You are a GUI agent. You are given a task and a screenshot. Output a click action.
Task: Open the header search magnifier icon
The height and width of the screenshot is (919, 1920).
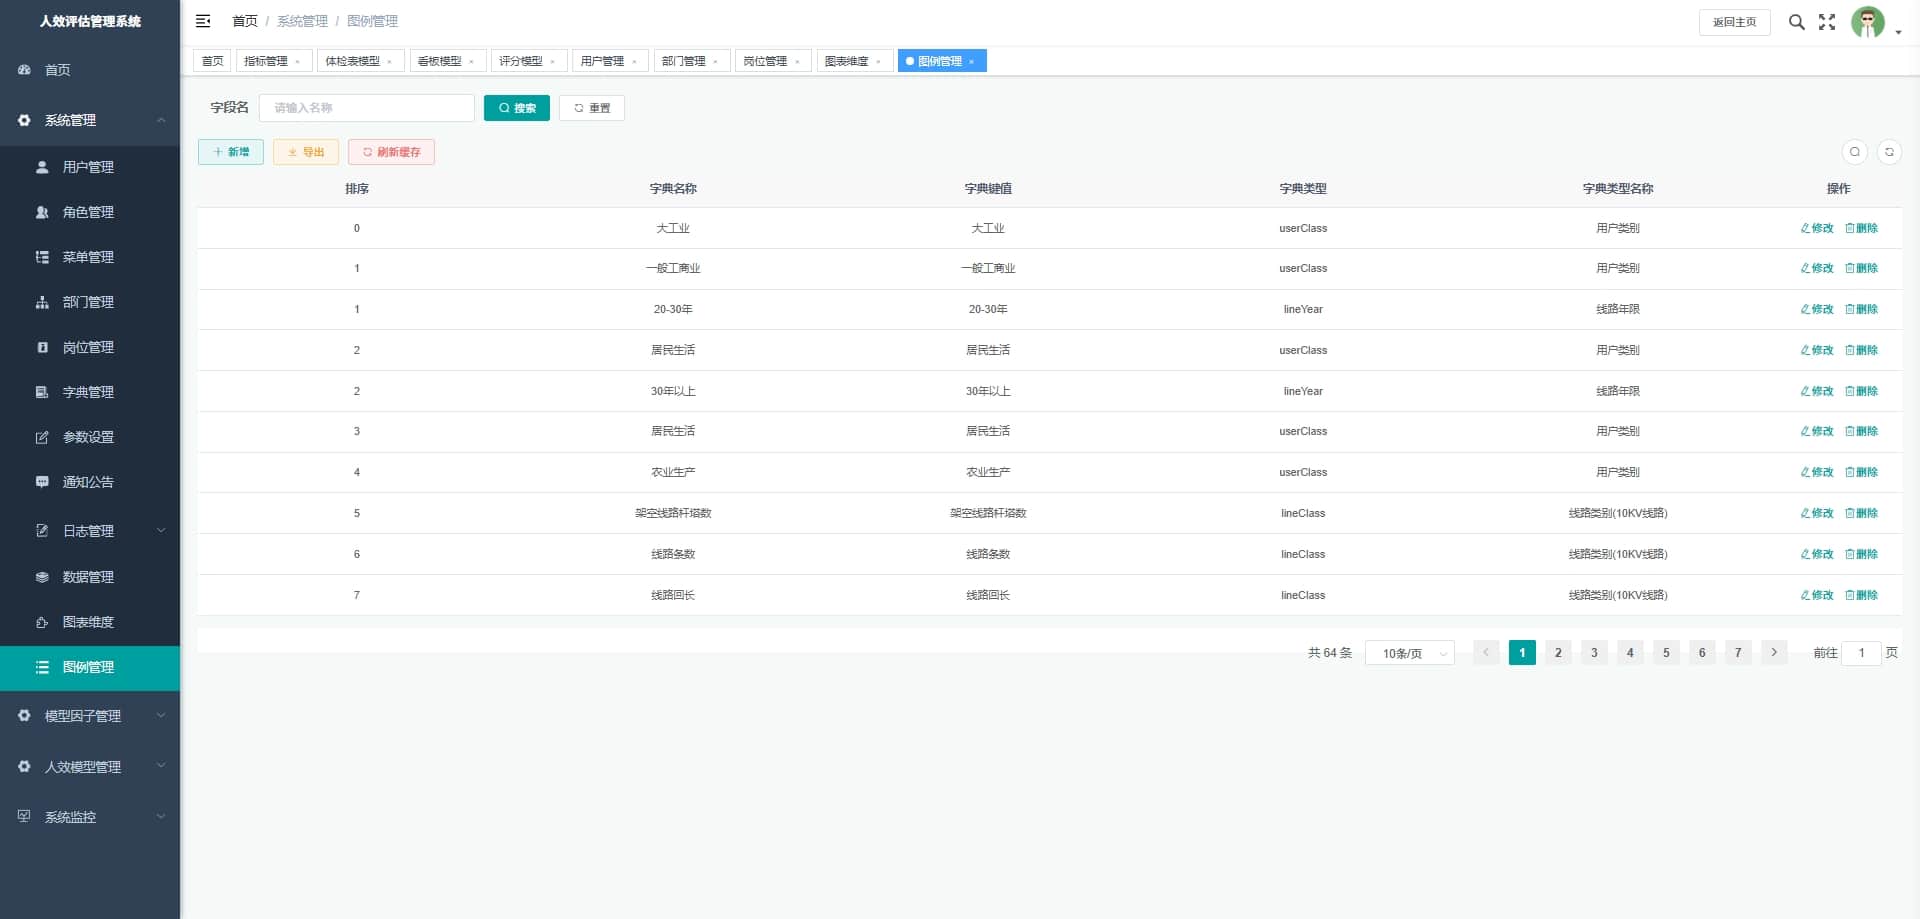(x=1797, y=22)
